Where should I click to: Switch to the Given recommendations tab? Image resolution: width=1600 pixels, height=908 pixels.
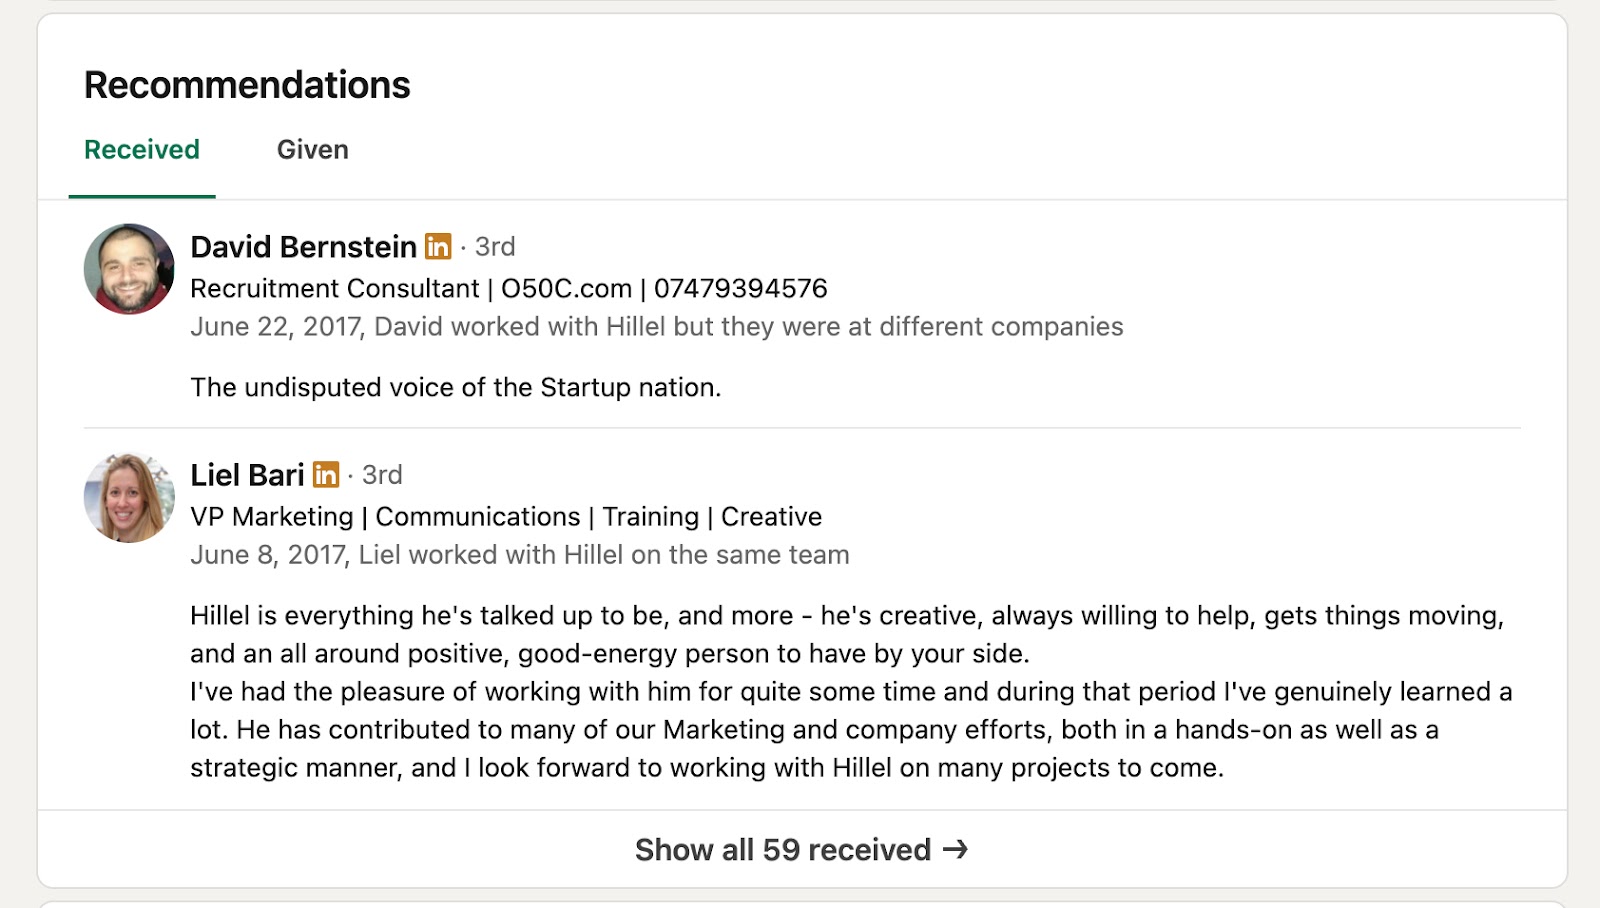(x=313, y=149)
